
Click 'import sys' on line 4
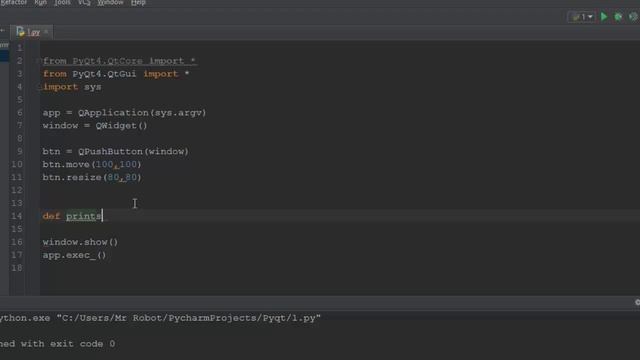point(72,87)
